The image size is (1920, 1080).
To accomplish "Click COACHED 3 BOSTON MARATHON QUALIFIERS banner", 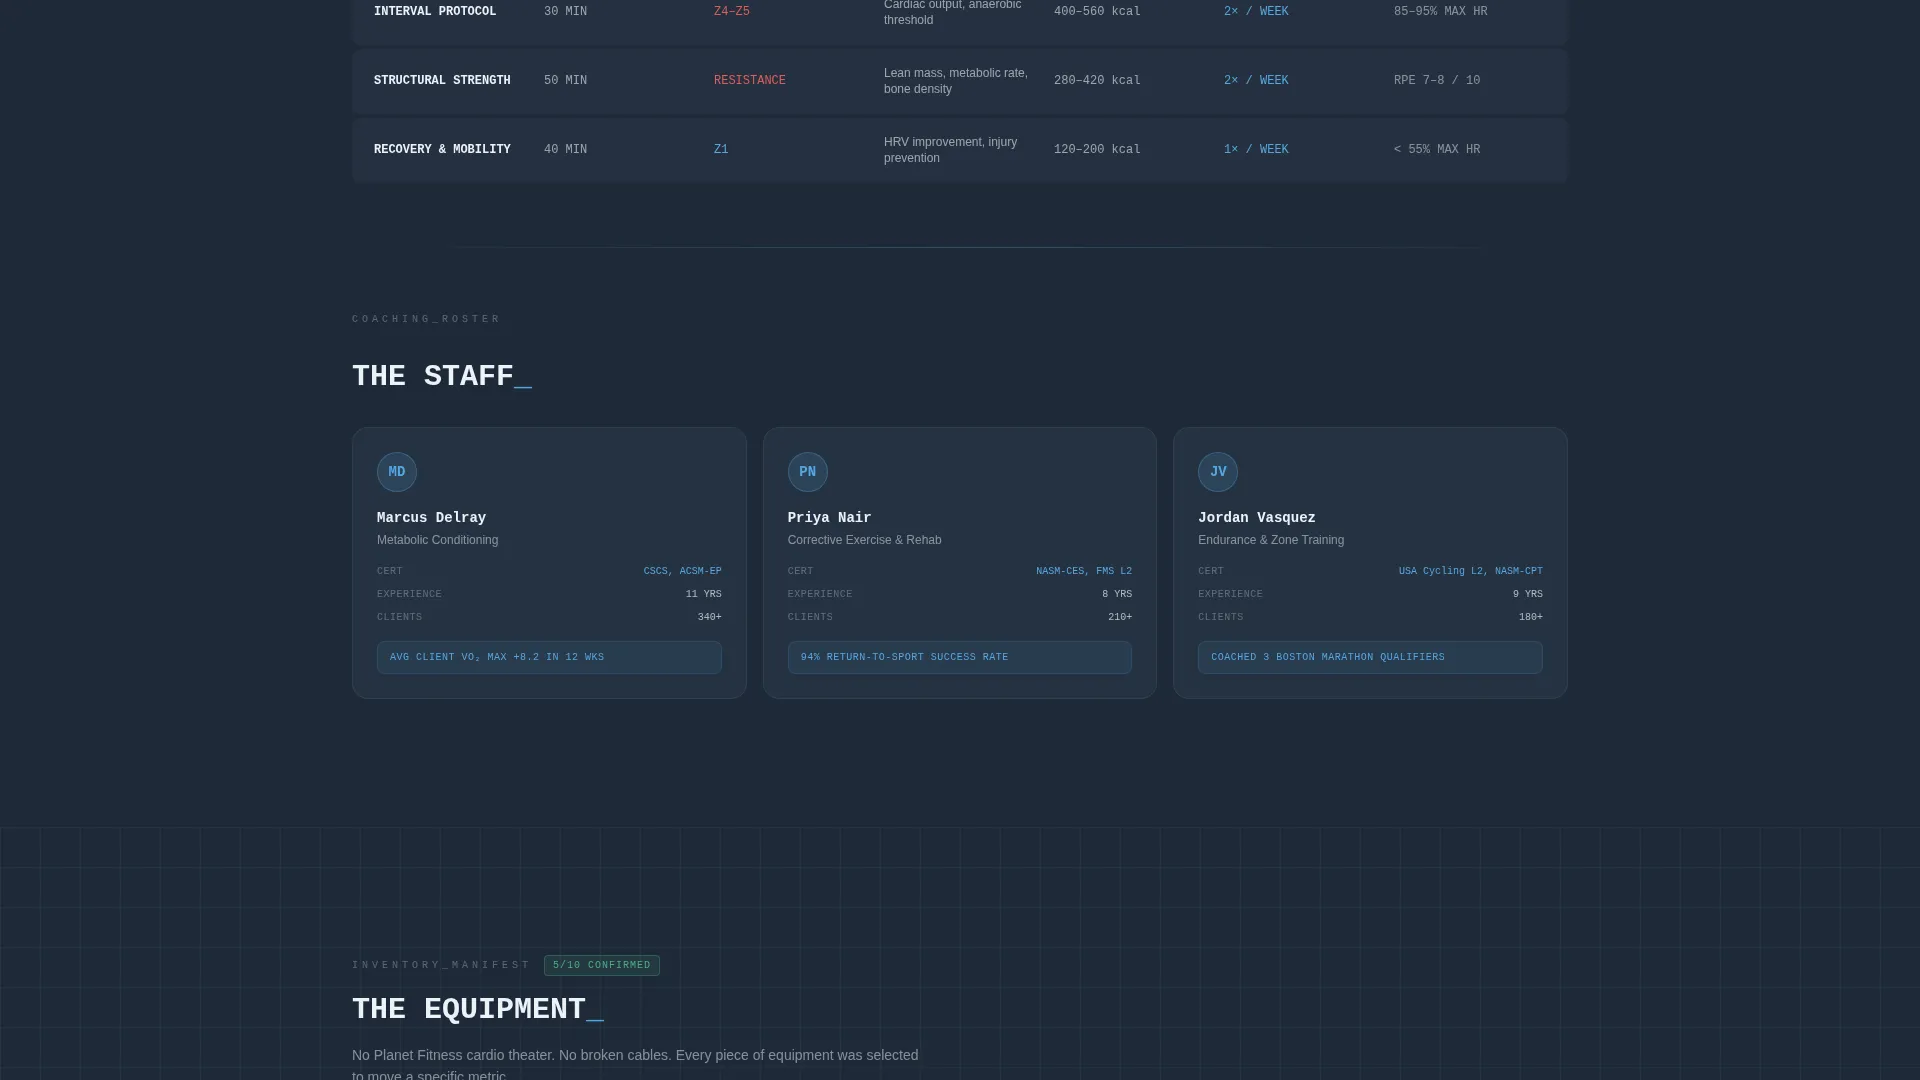I will coord(1370,658).
